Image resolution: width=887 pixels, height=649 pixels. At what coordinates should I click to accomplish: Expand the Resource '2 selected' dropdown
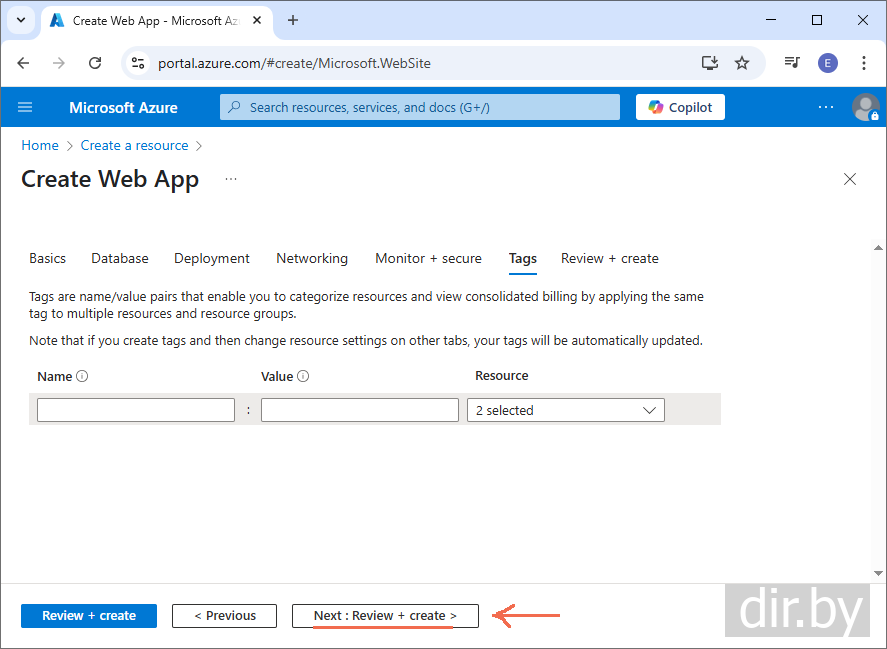point(566,410)
